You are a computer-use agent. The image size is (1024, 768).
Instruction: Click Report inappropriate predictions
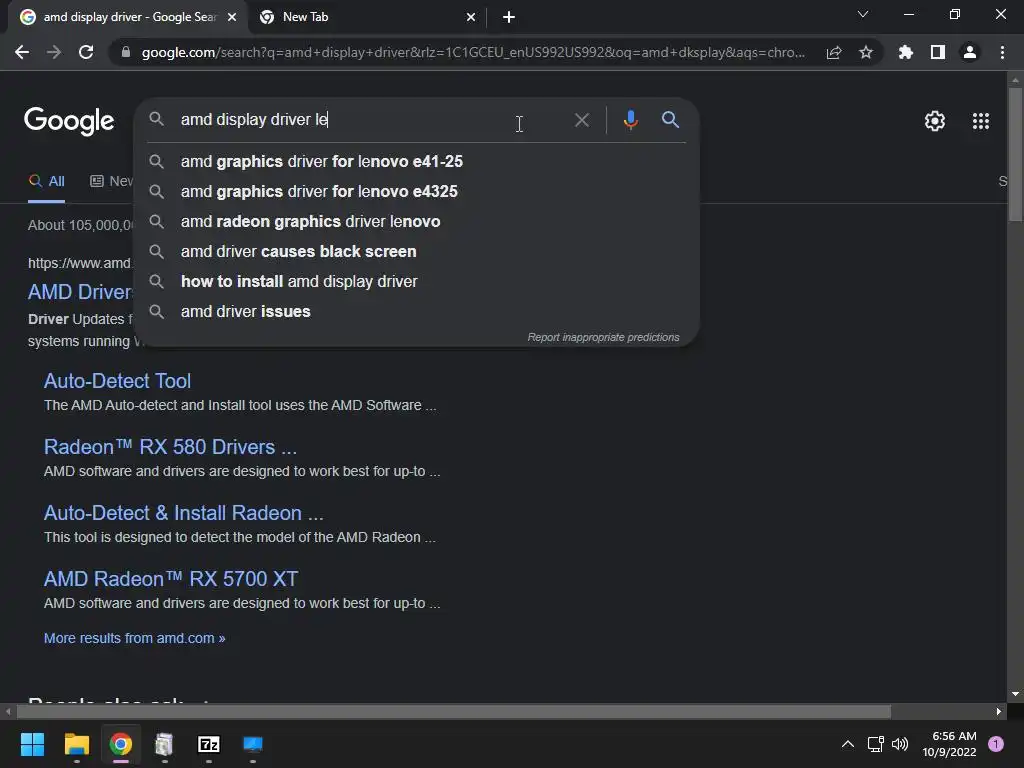pyautogui.click(x=603, y=337)
